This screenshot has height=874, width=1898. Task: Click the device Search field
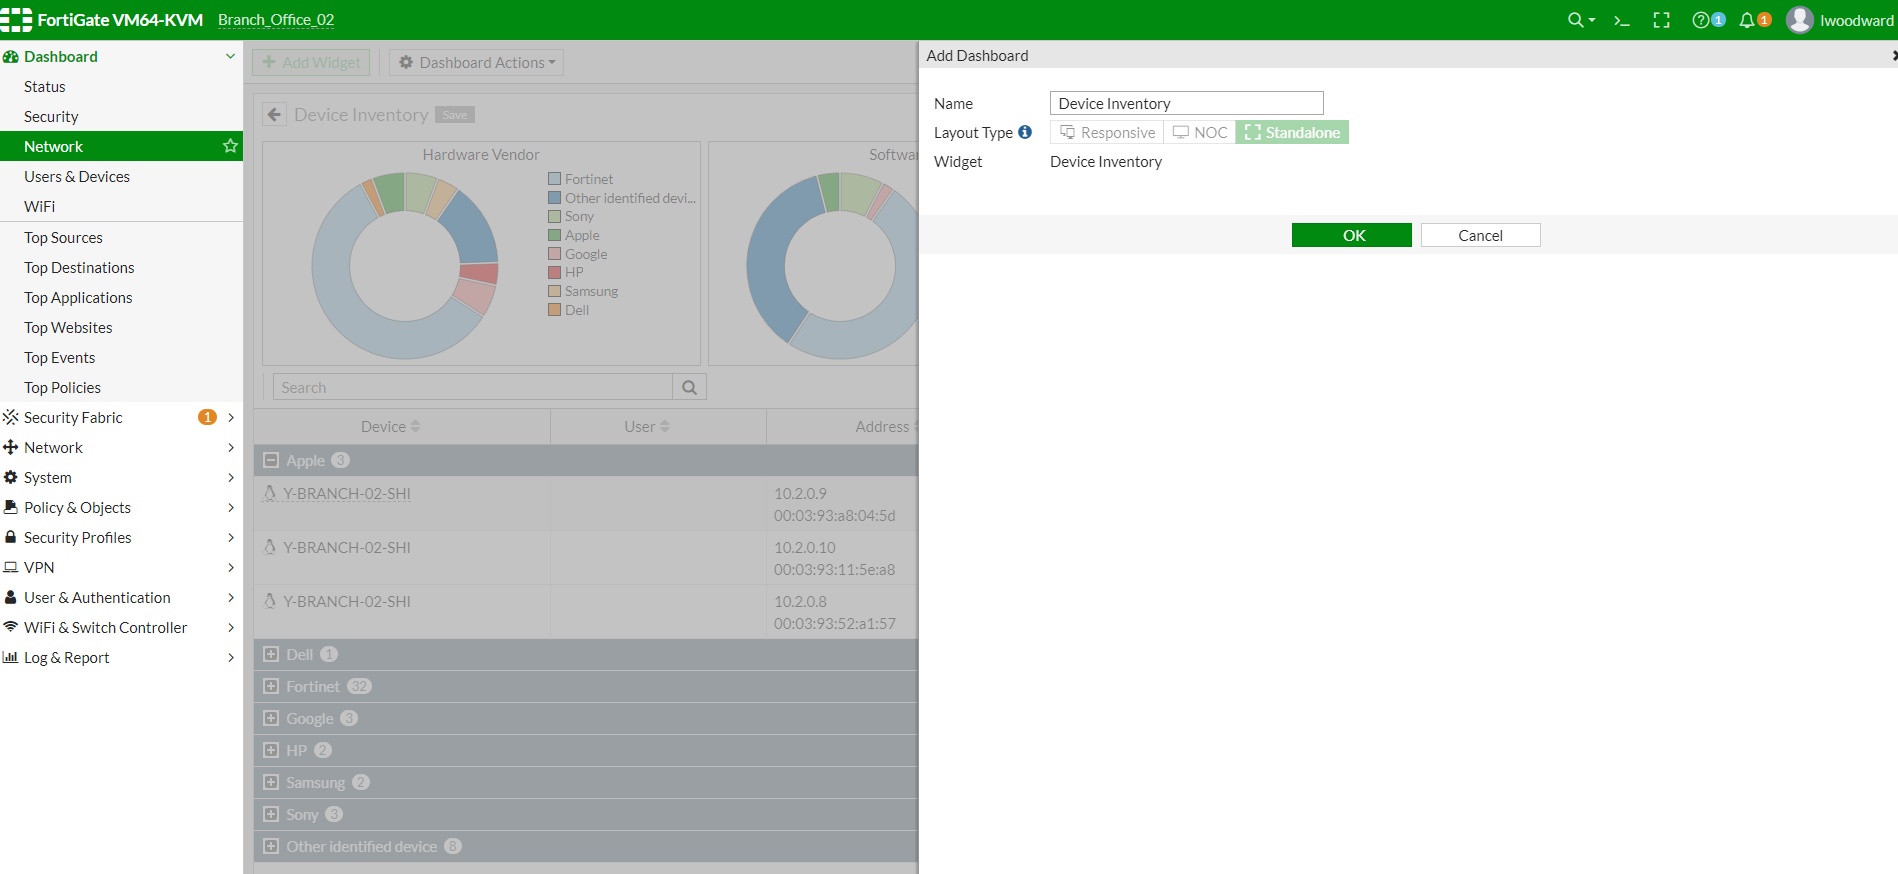(x=473, y=387)
